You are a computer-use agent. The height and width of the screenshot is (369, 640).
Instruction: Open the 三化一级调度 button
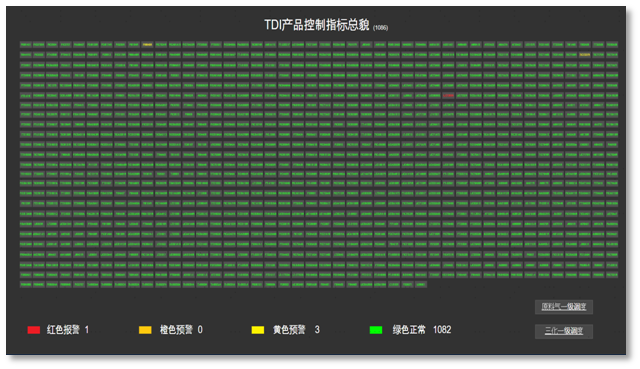pos(564,331)
